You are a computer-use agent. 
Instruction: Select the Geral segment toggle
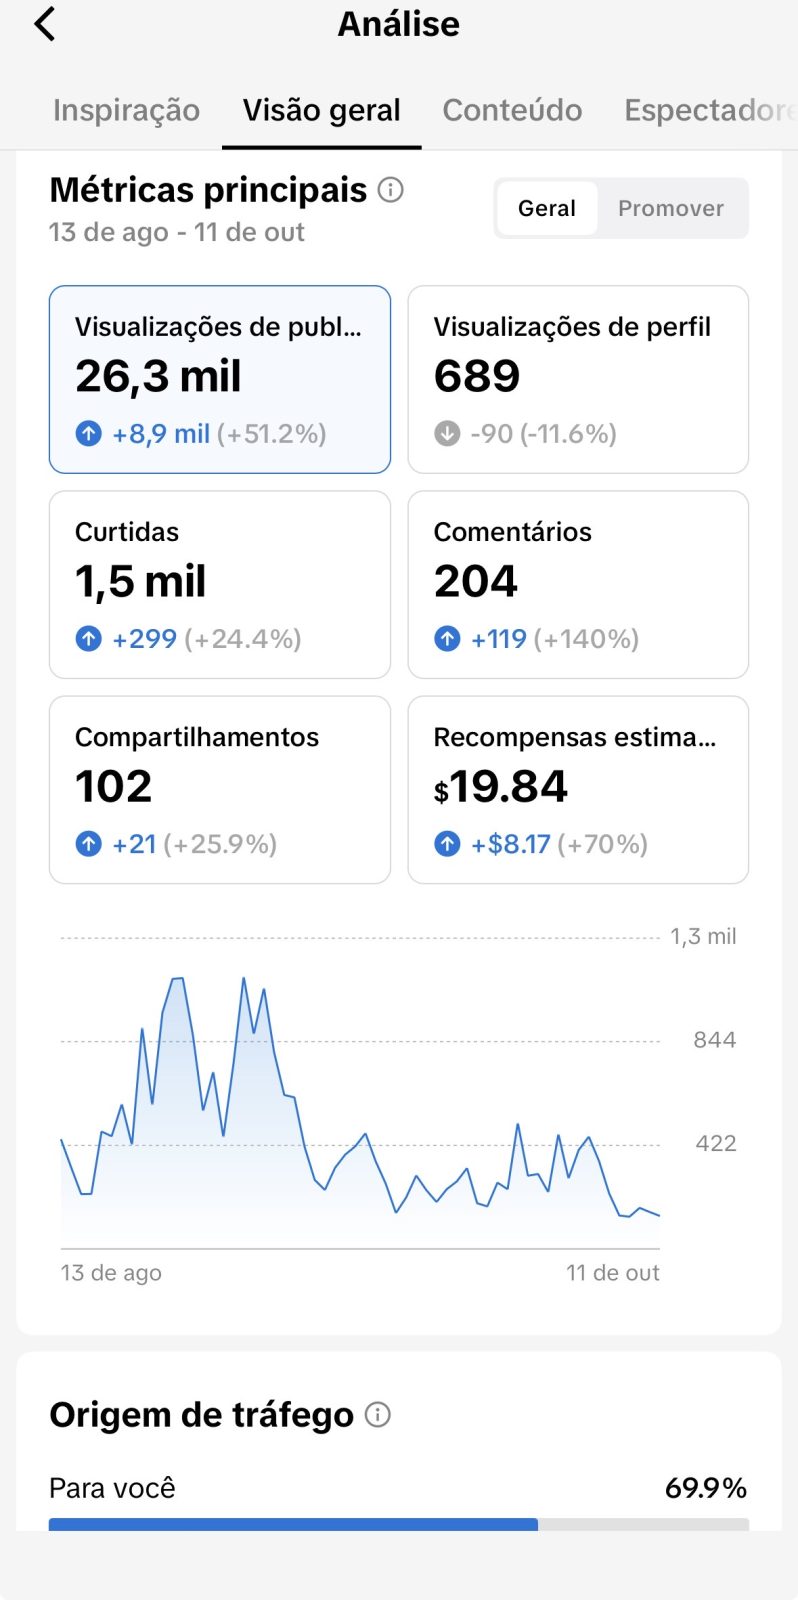(547, 208)
